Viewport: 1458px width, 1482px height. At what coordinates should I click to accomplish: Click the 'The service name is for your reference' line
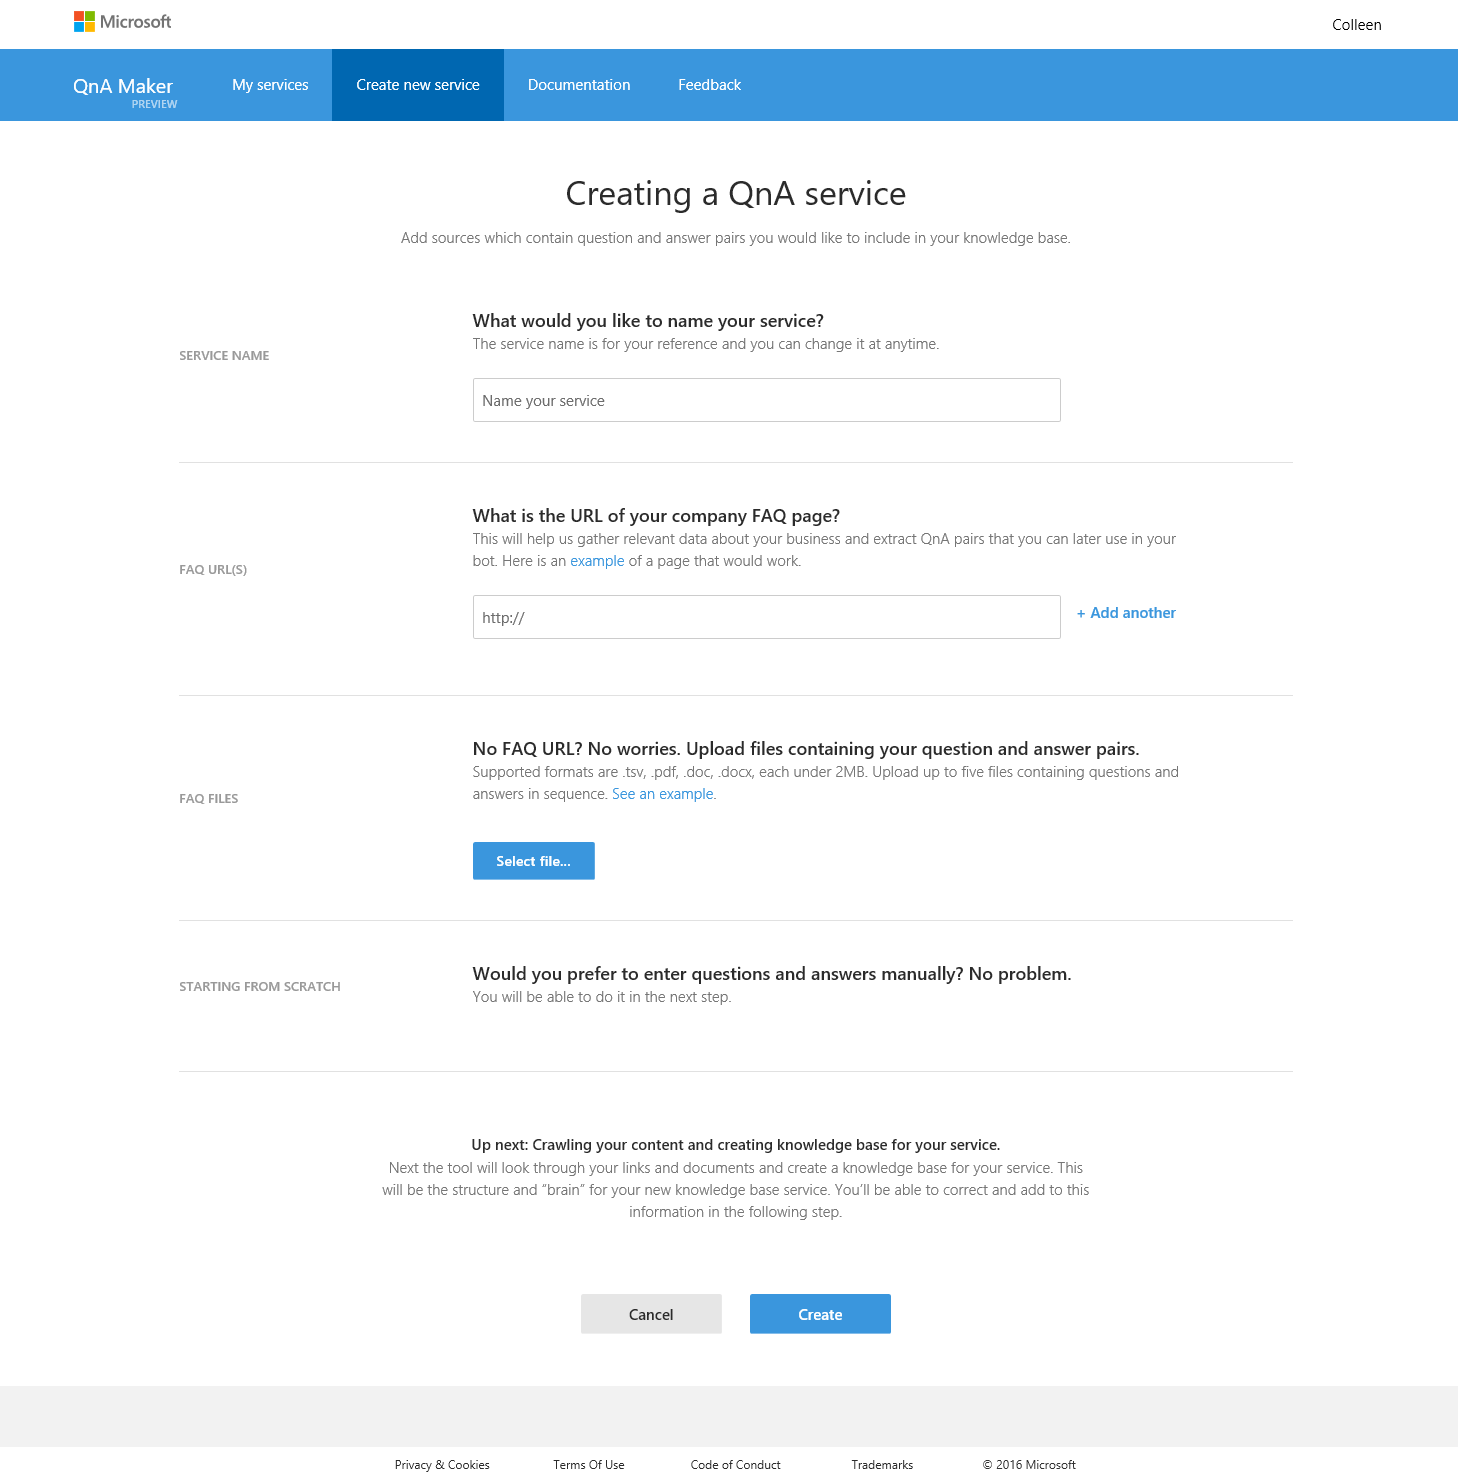pos(706,344)
